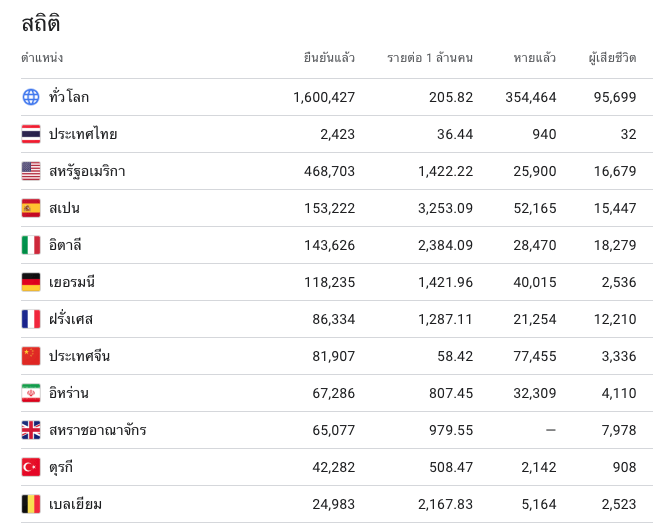Screen dimensions: 666x530
Task: Click the ตำแหน่ง column header
Action: [42, 57]
